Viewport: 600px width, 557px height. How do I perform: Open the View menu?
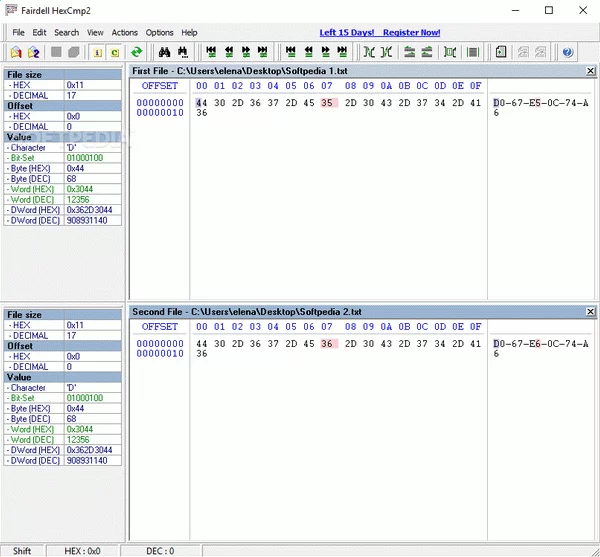point(95,33)
